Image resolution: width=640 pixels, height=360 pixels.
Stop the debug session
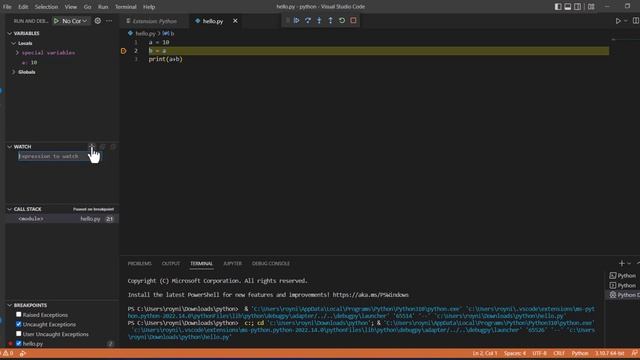coord(353,20)
